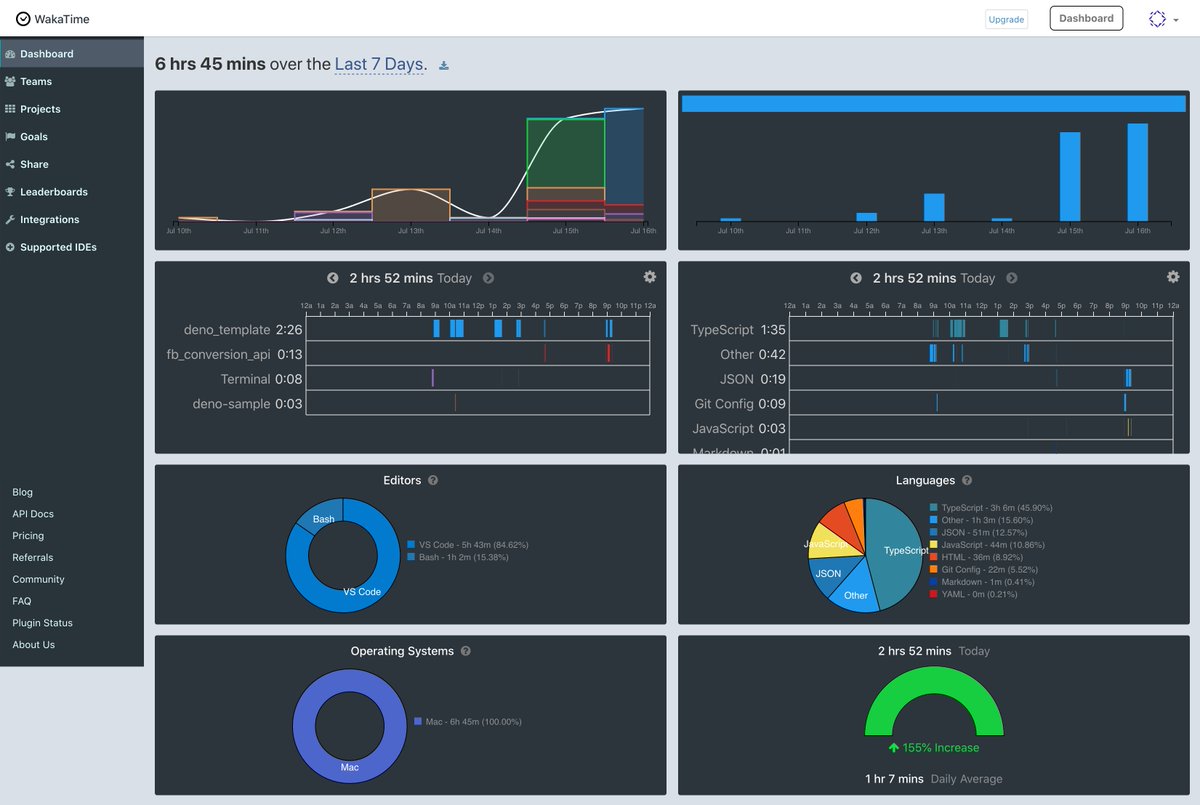Open the Referrals link
1200x805 pixels.
(x=33, y=558)
